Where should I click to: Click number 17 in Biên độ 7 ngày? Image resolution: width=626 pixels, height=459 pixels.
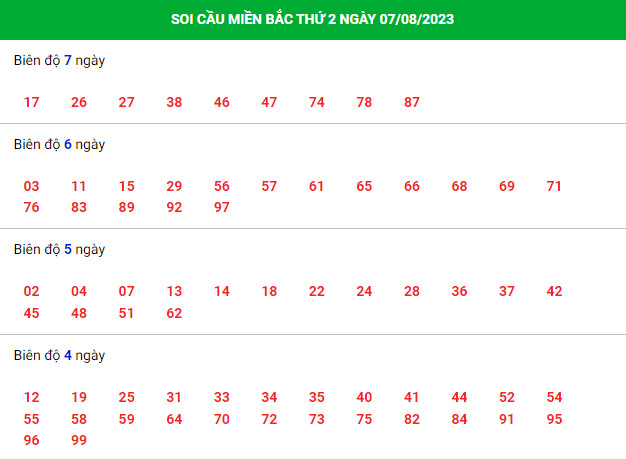pos(31,102)
